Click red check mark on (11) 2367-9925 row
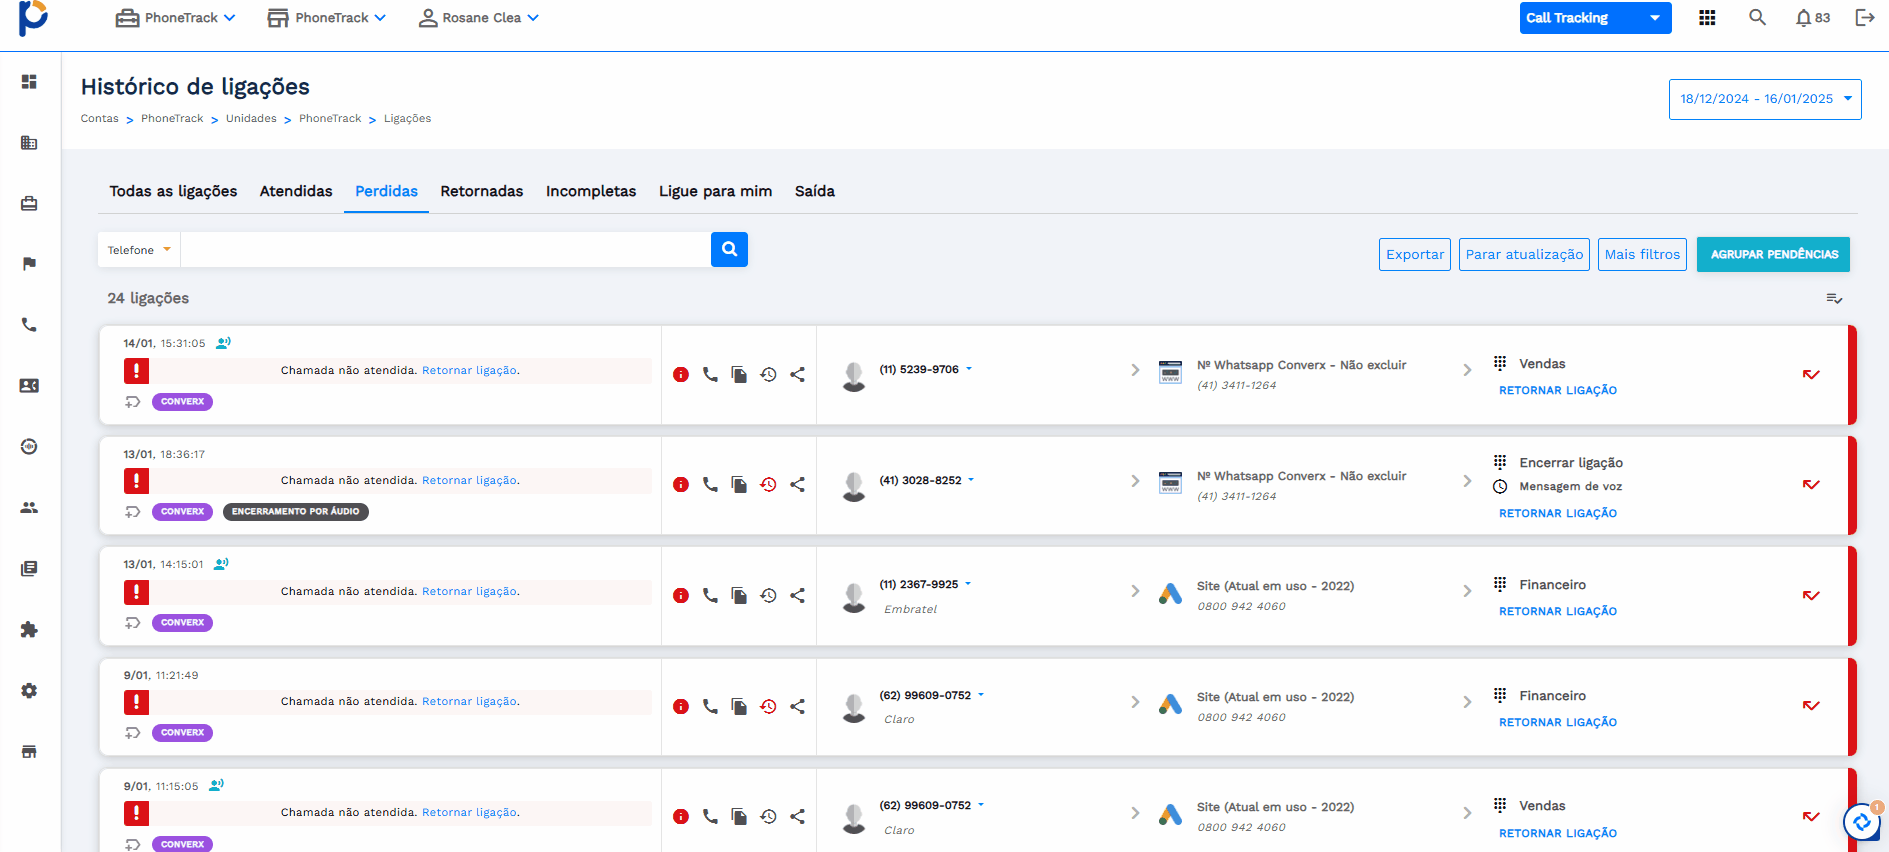This screenshot has width=1889, height=852. 1811,596
